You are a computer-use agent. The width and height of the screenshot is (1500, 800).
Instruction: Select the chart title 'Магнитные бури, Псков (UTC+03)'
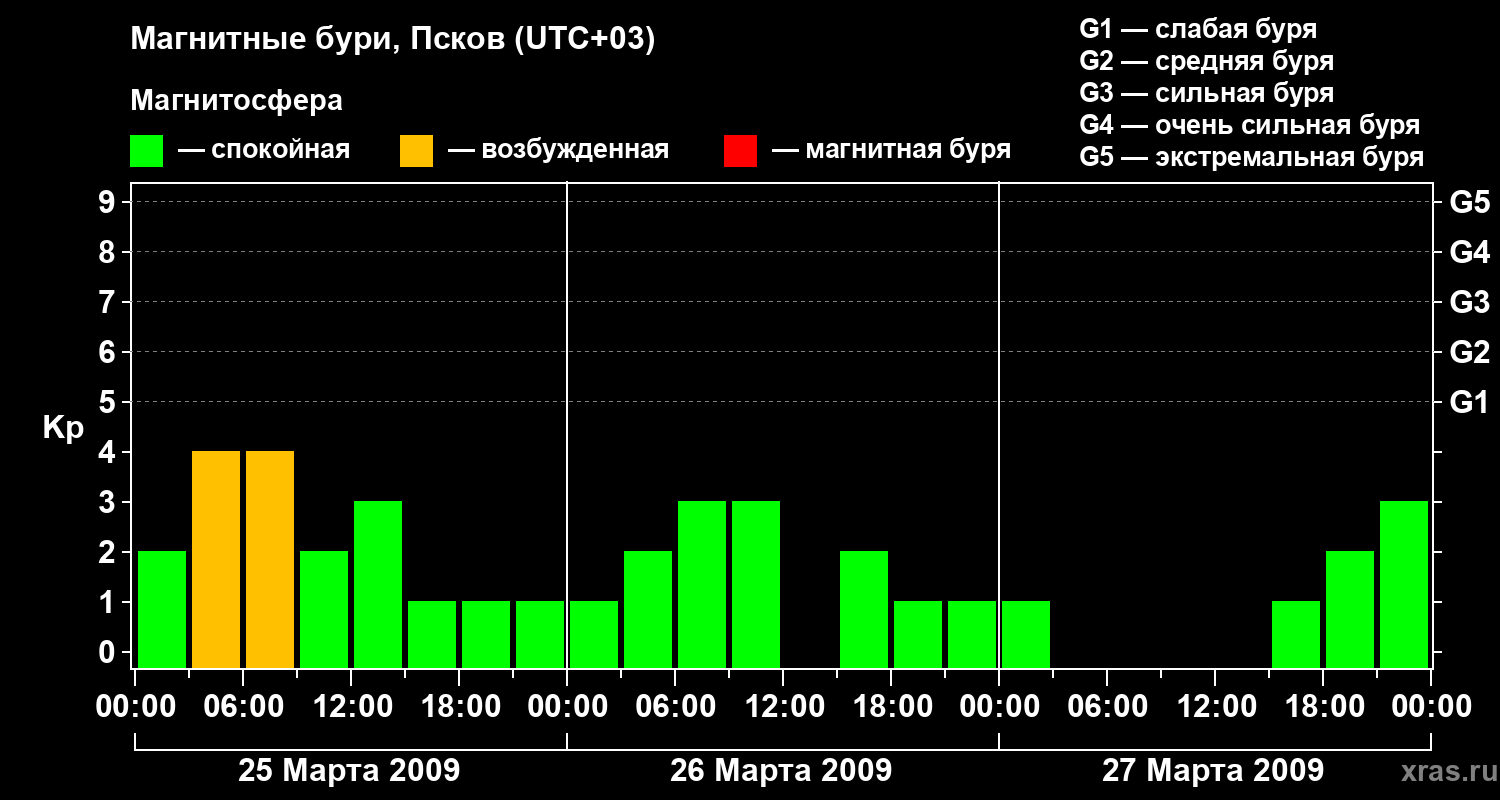tap(393, 40)
